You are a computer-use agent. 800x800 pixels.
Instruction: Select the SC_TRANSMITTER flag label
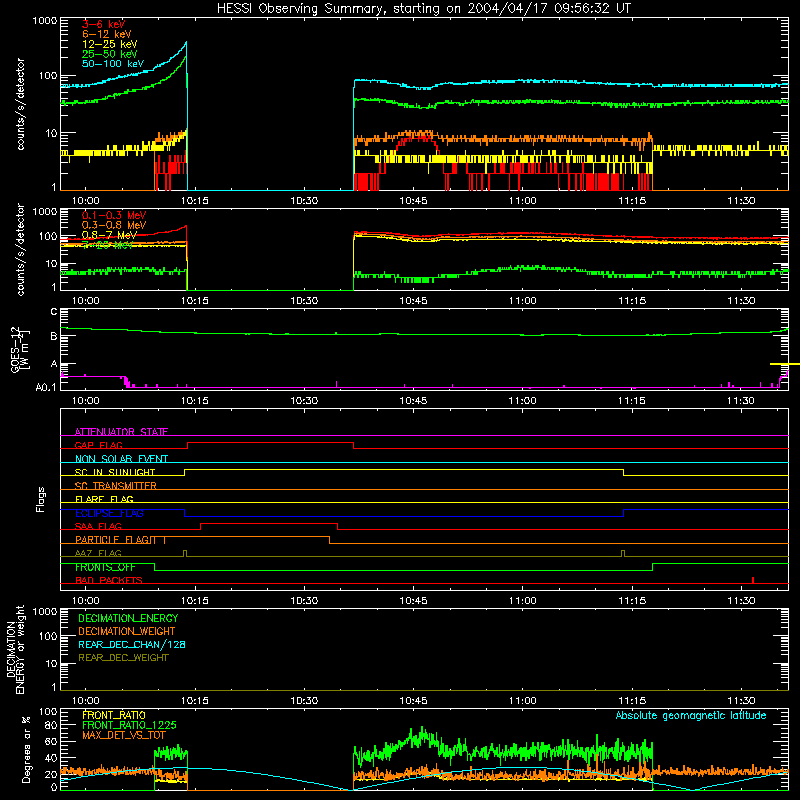click(x=115, y=486)
